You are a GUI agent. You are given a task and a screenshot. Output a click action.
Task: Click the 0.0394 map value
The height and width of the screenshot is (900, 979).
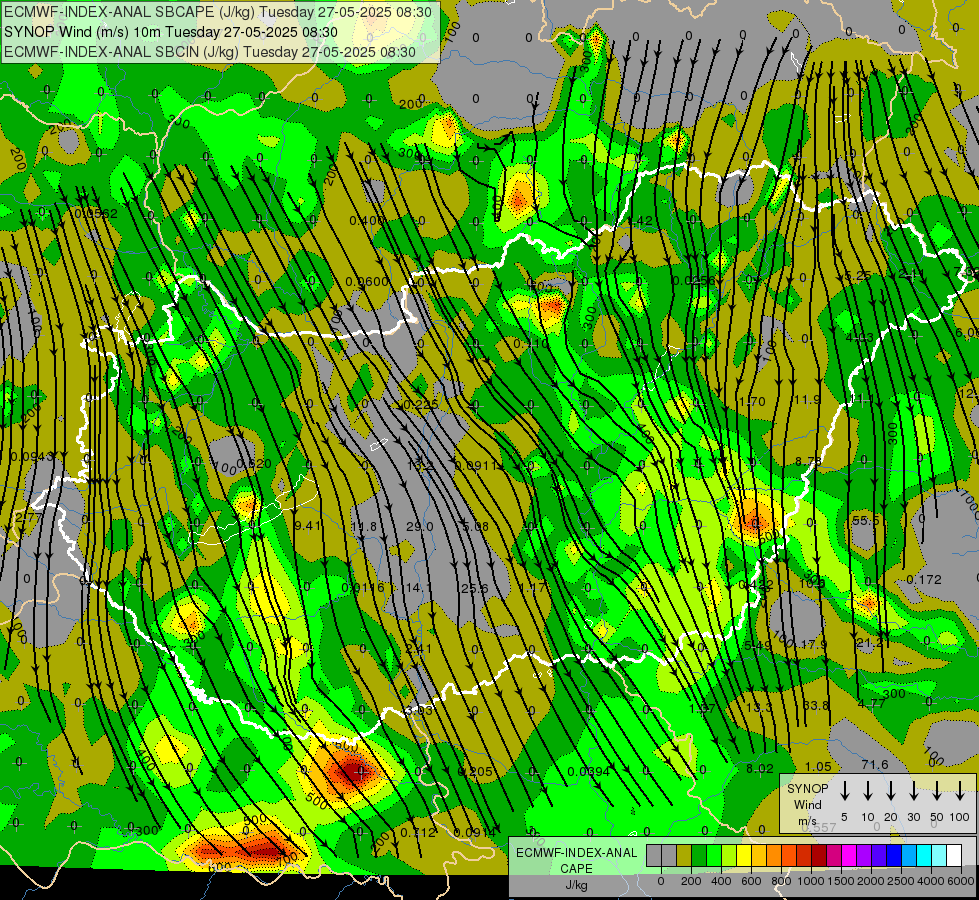click(588, 771)
